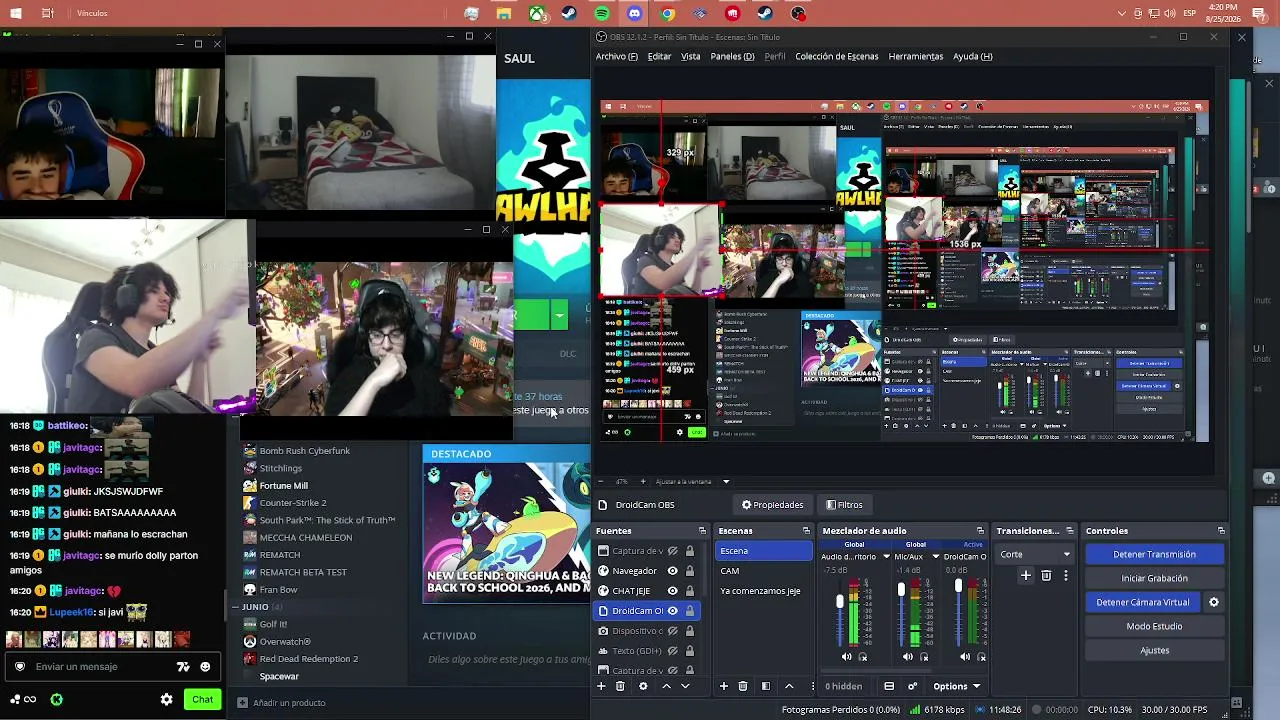Pop out the Controles dock
1280x720 pixels.
click(1221, 531)
